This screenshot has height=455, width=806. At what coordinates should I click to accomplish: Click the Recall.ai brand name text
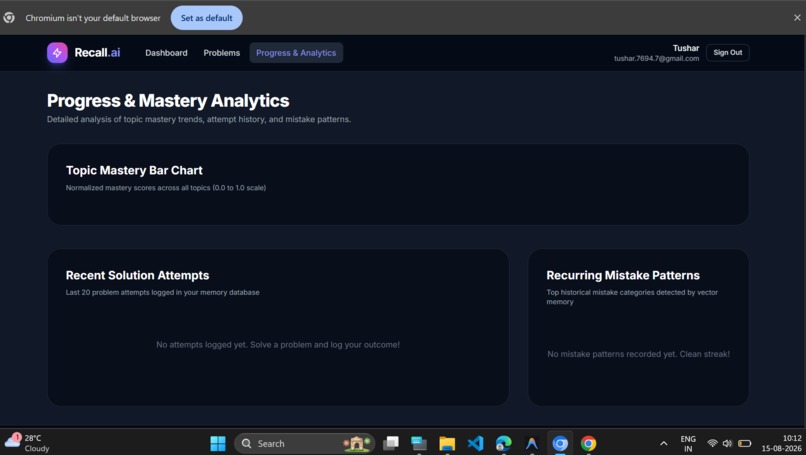(x=97, y=52)
